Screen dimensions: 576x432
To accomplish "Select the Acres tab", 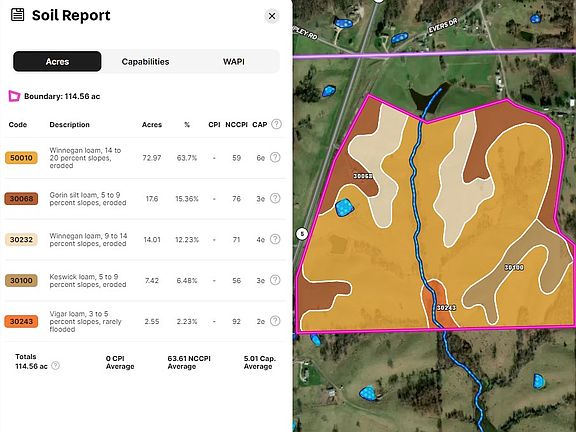I will coord(57,61).
